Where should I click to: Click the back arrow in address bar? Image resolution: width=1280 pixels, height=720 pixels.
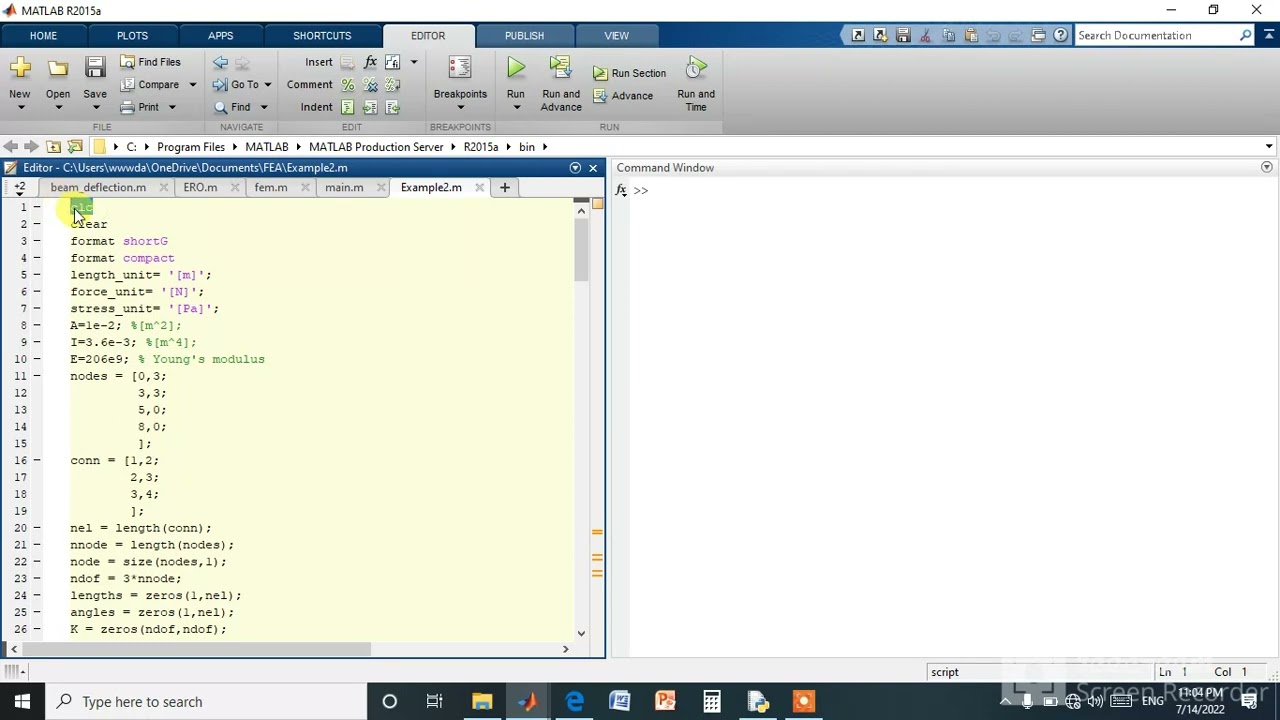click(x=11, y=146)
